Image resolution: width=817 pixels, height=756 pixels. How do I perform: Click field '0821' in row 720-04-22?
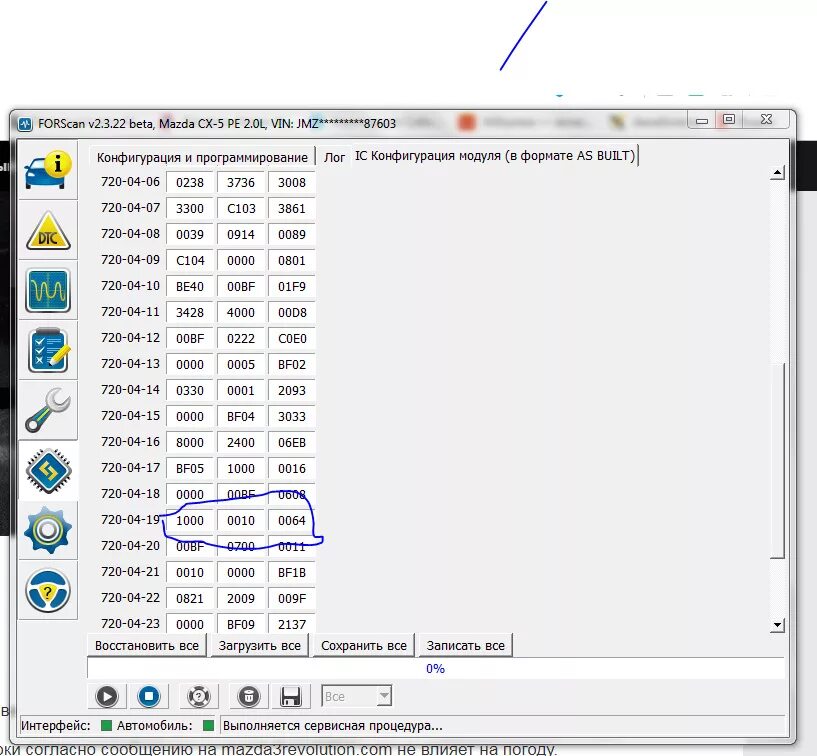click(190, 599)
